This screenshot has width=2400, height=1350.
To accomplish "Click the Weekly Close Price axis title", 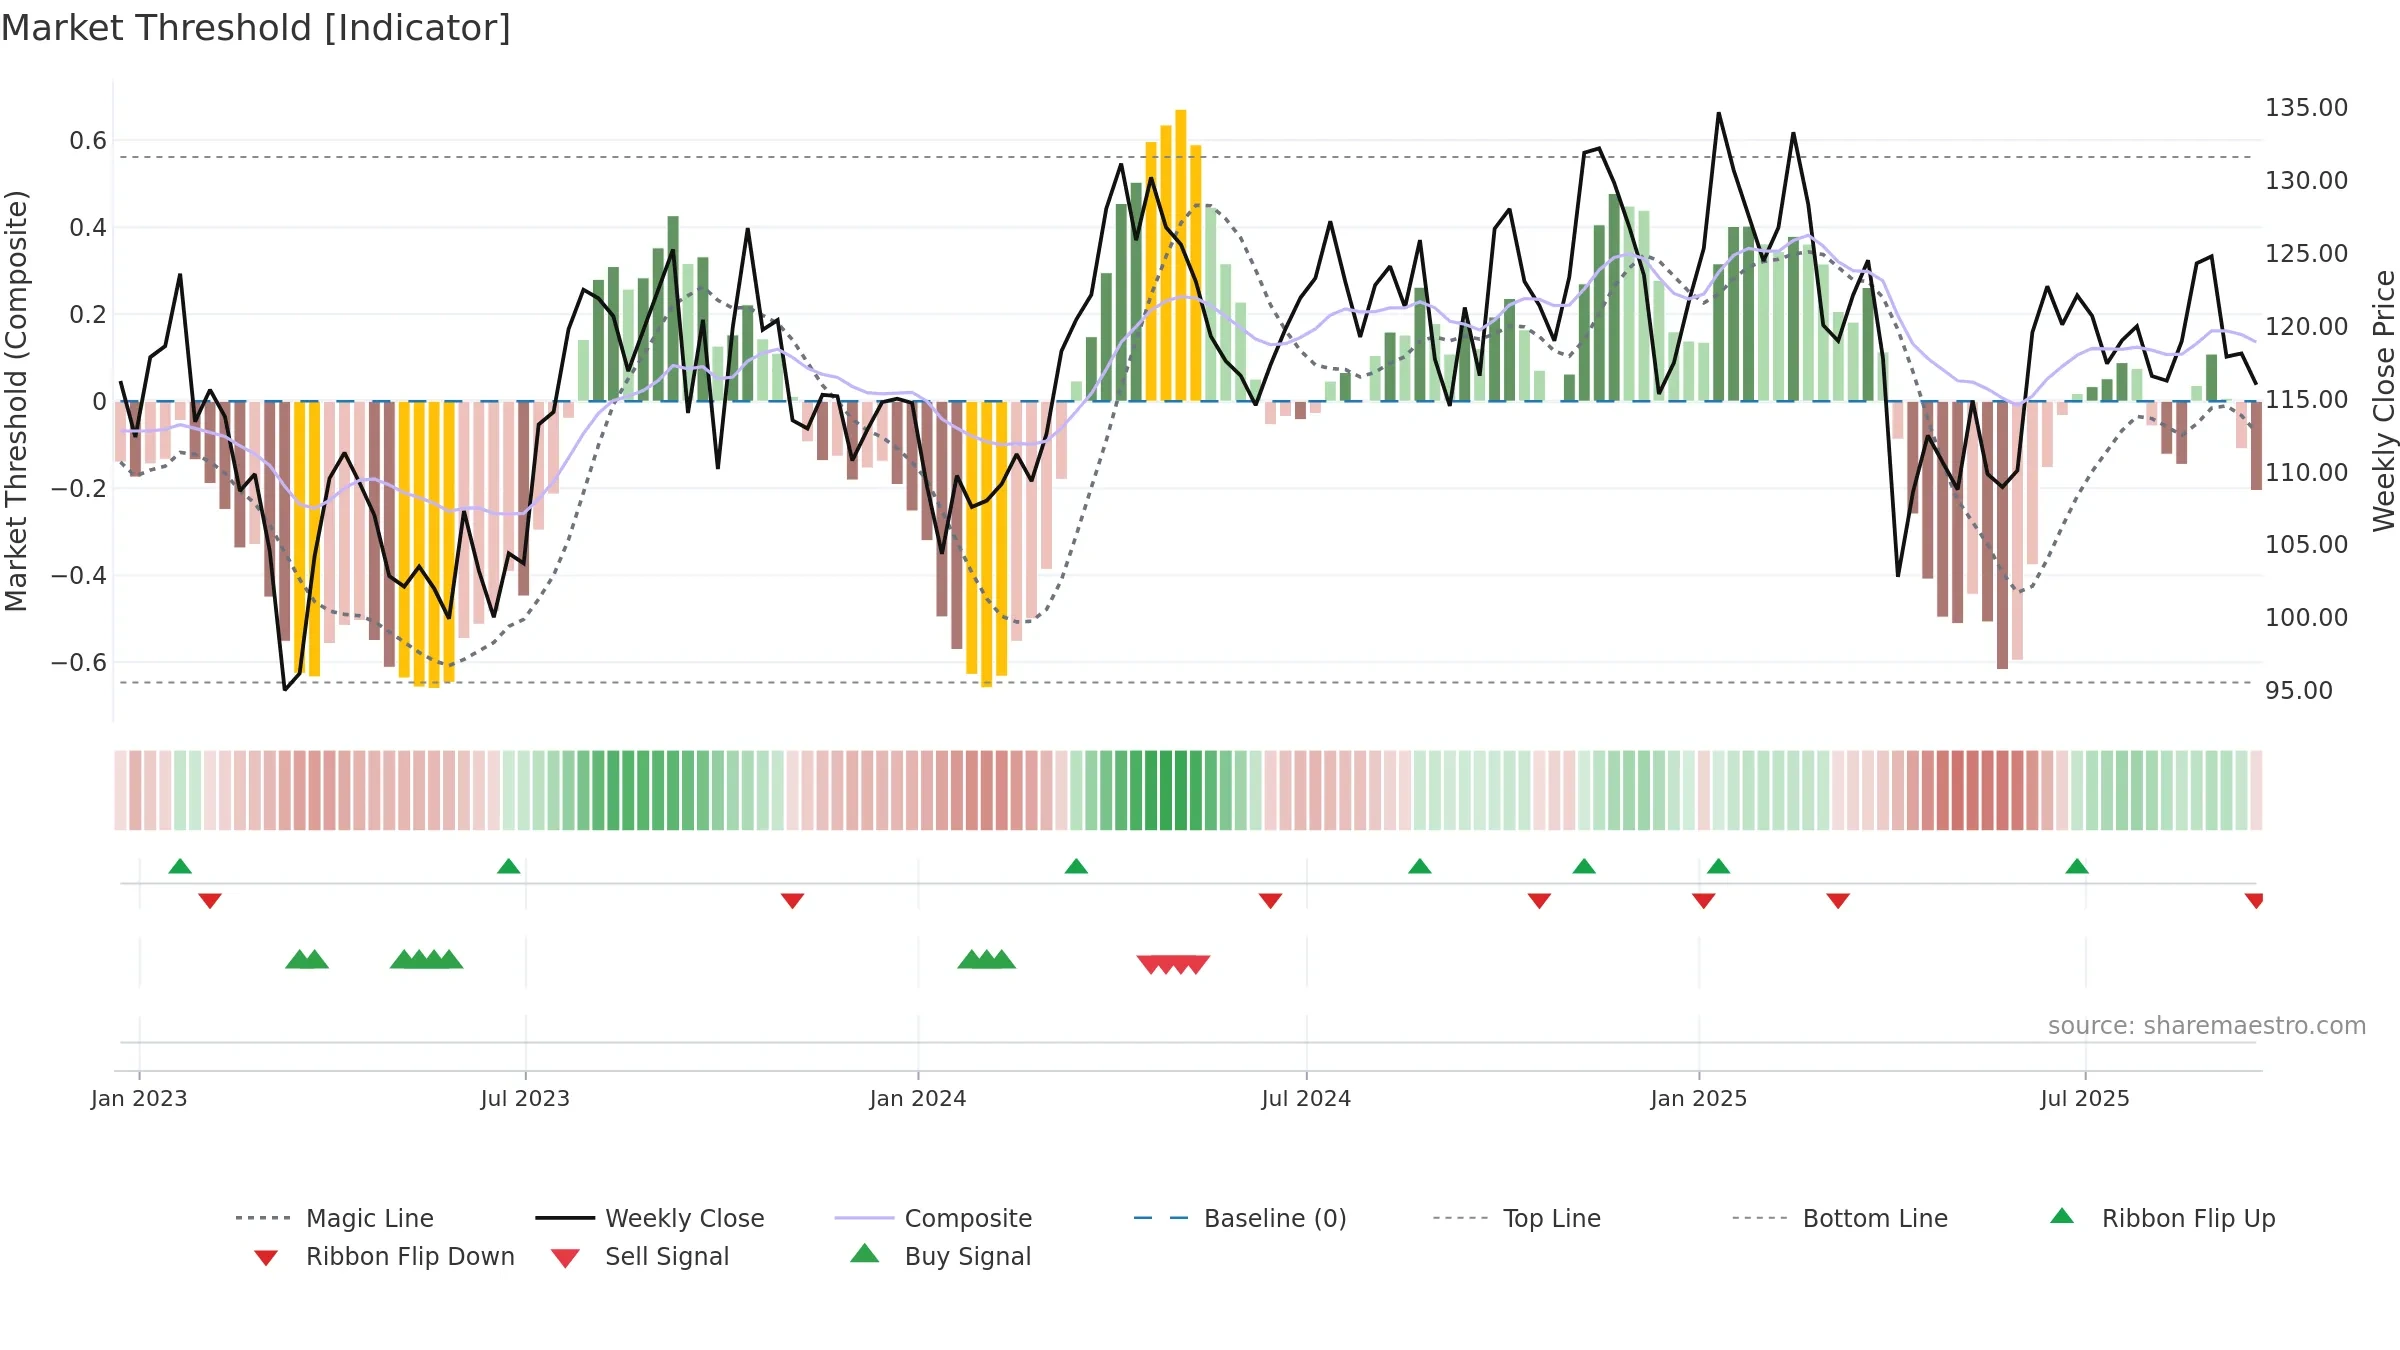I will pos(2384,400).
